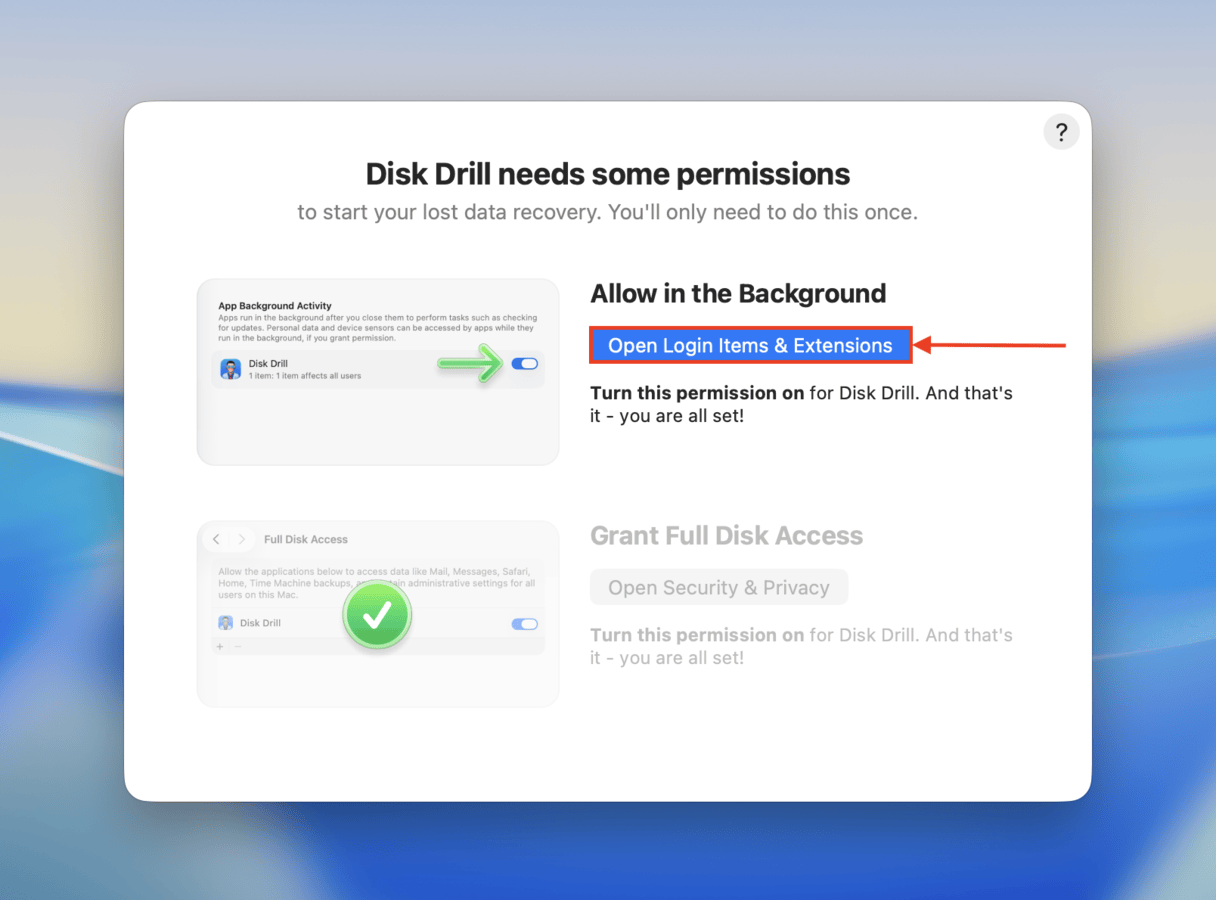
Task: Click the plus icon below the Full Disk Access list
Action: (219, 646)
